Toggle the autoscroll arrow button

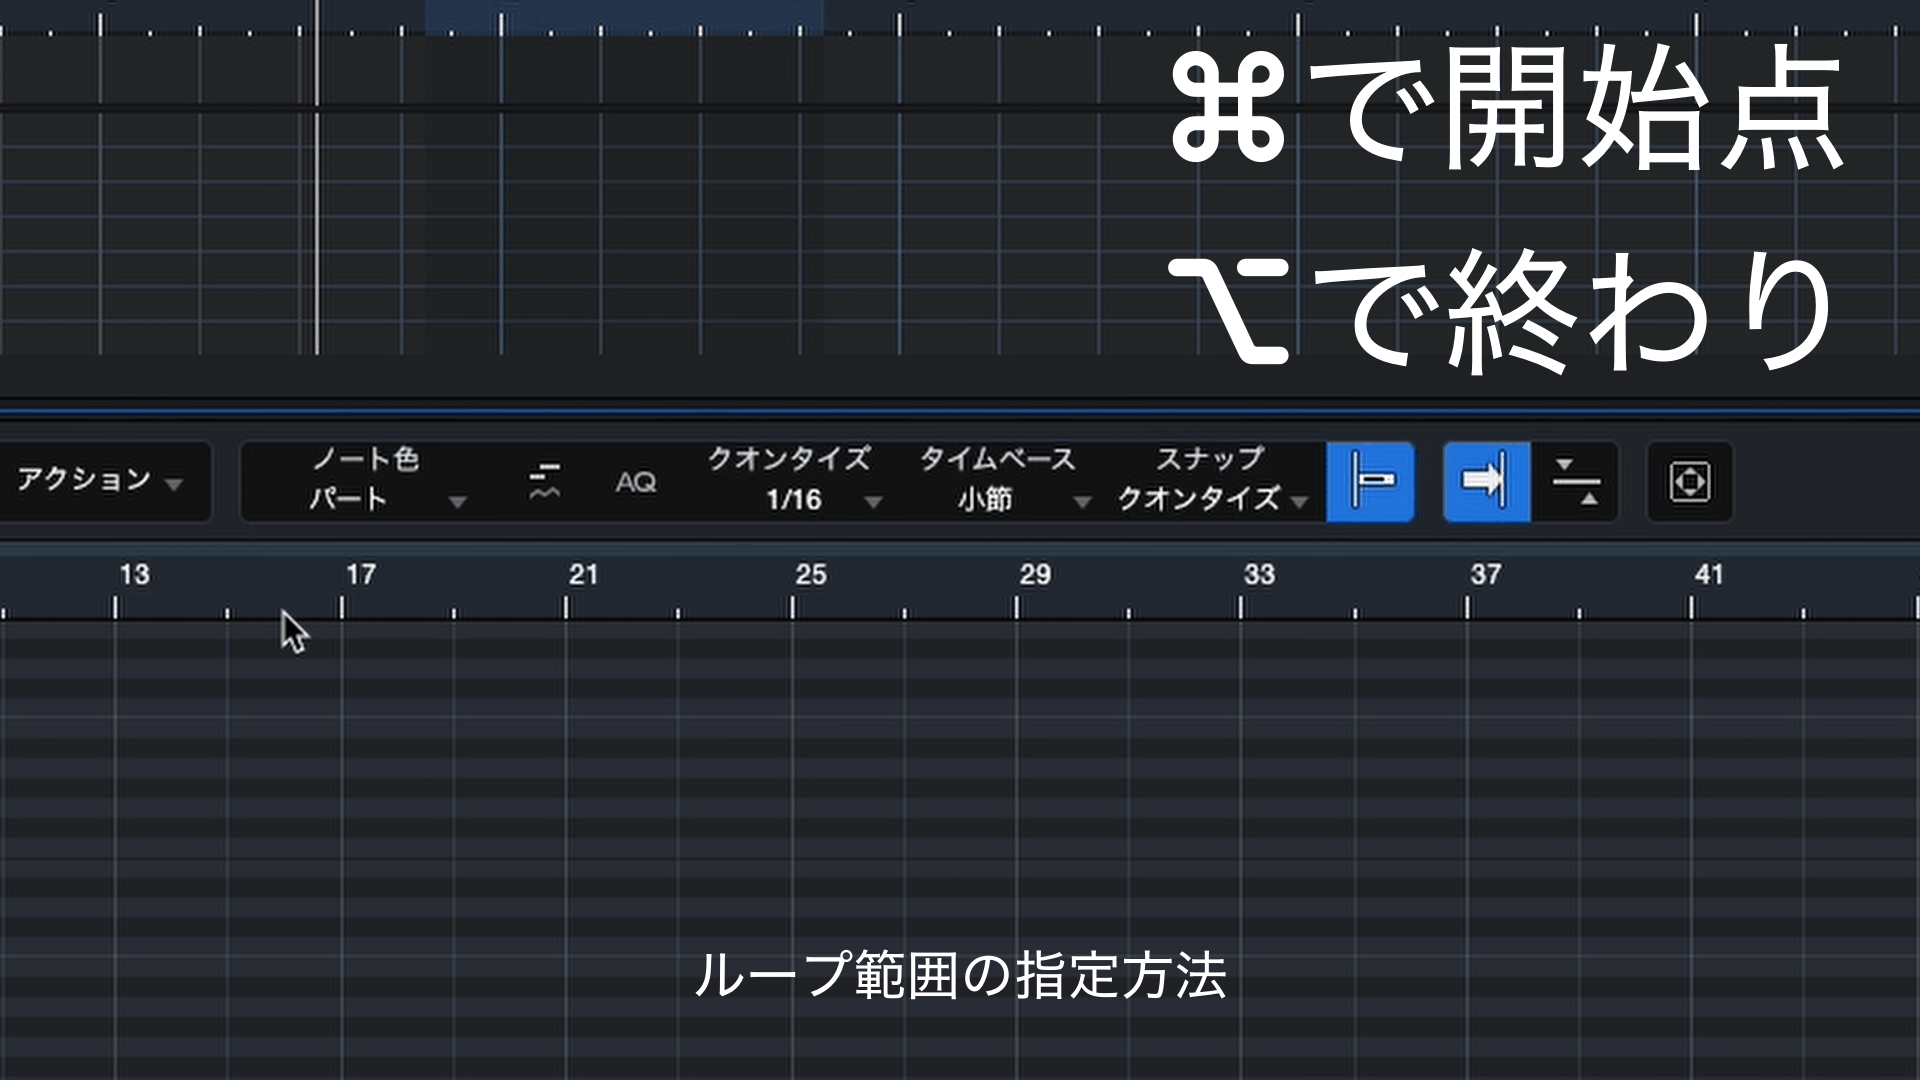click(1486, 481)
